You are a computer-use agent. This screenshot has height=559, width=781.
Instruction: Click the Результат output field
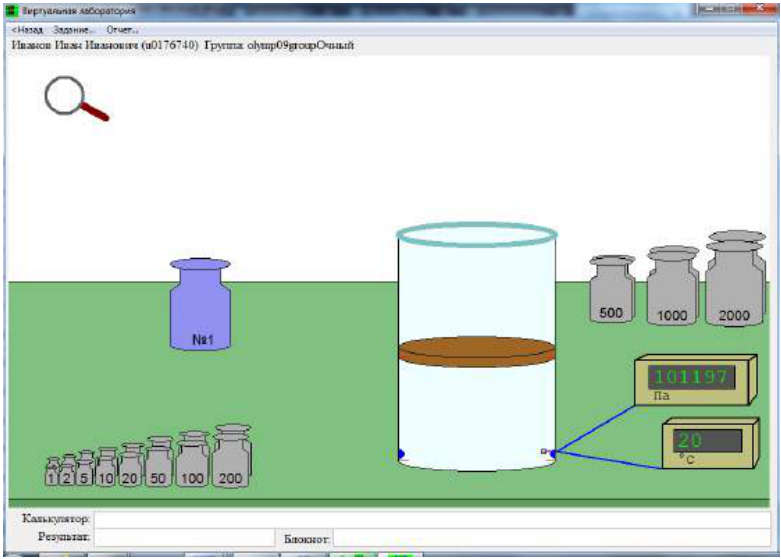(184, 538)
